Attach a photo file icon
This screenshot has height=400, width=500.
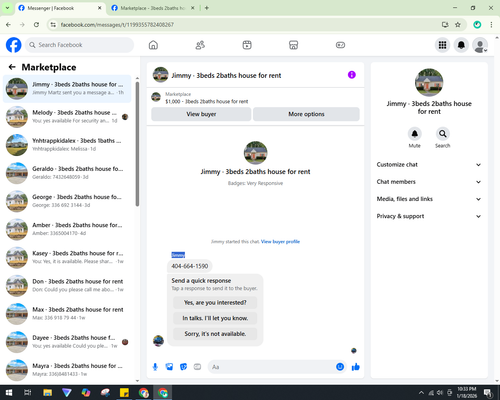click(169, 367)
